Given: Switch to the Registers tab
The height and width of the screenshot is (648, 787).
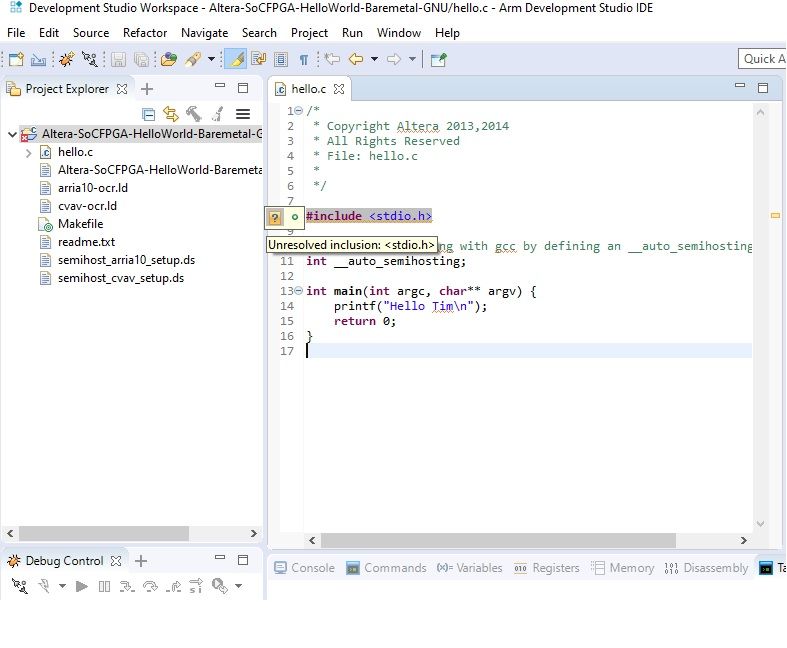Looking at the screenshot, I should 547,568.
